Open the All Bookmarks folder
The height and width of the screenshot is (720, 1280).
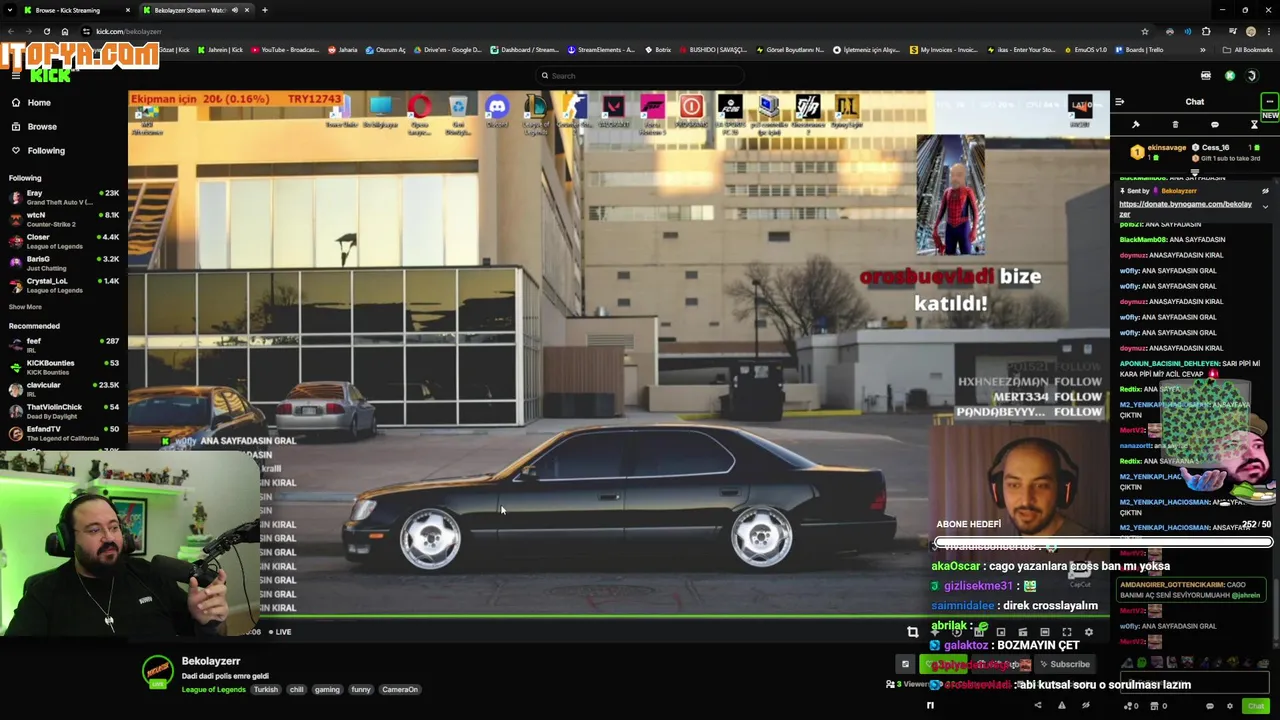click(1249, 50)
